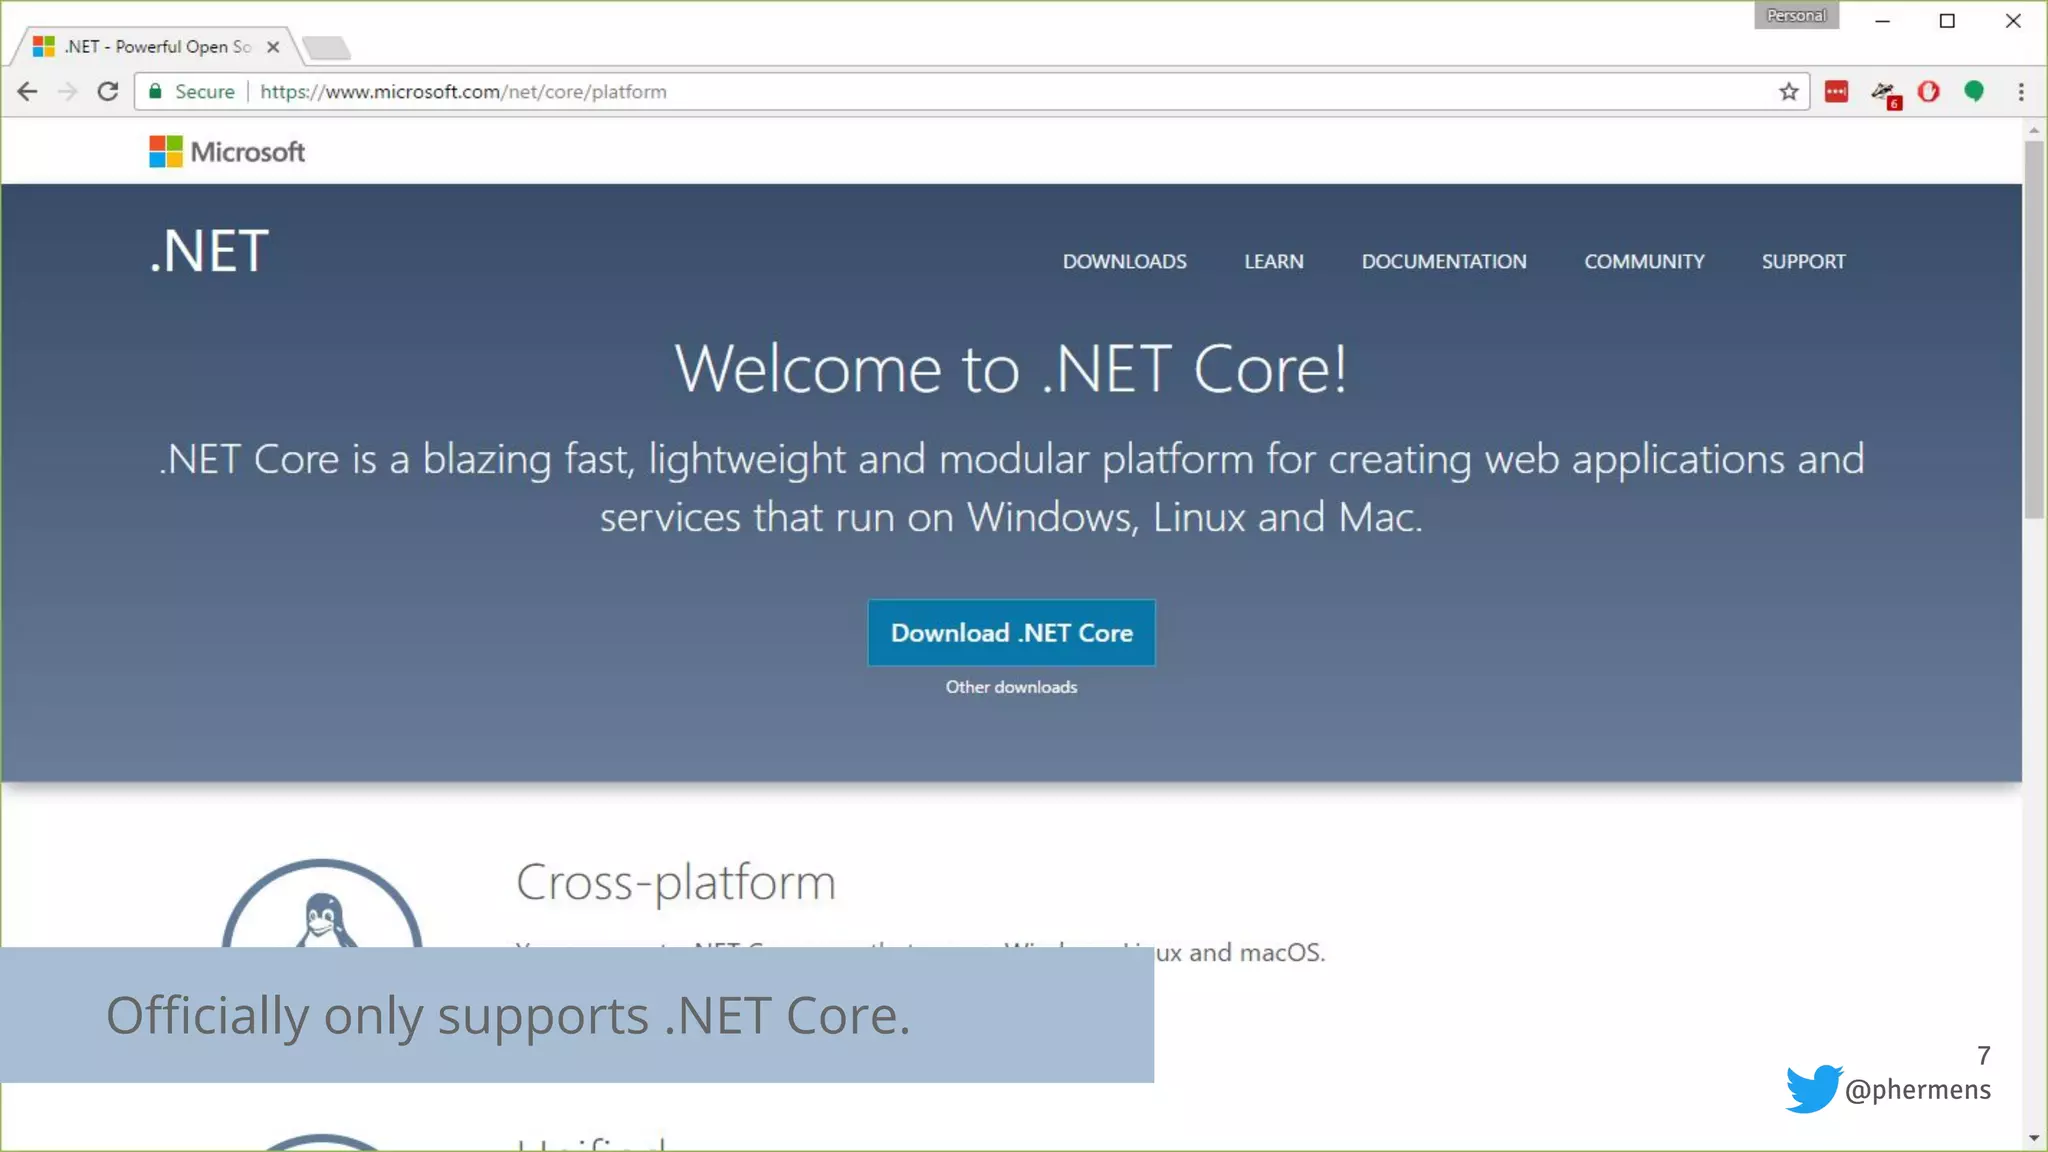Click the Download .NET Core button

click(1011, 633)
